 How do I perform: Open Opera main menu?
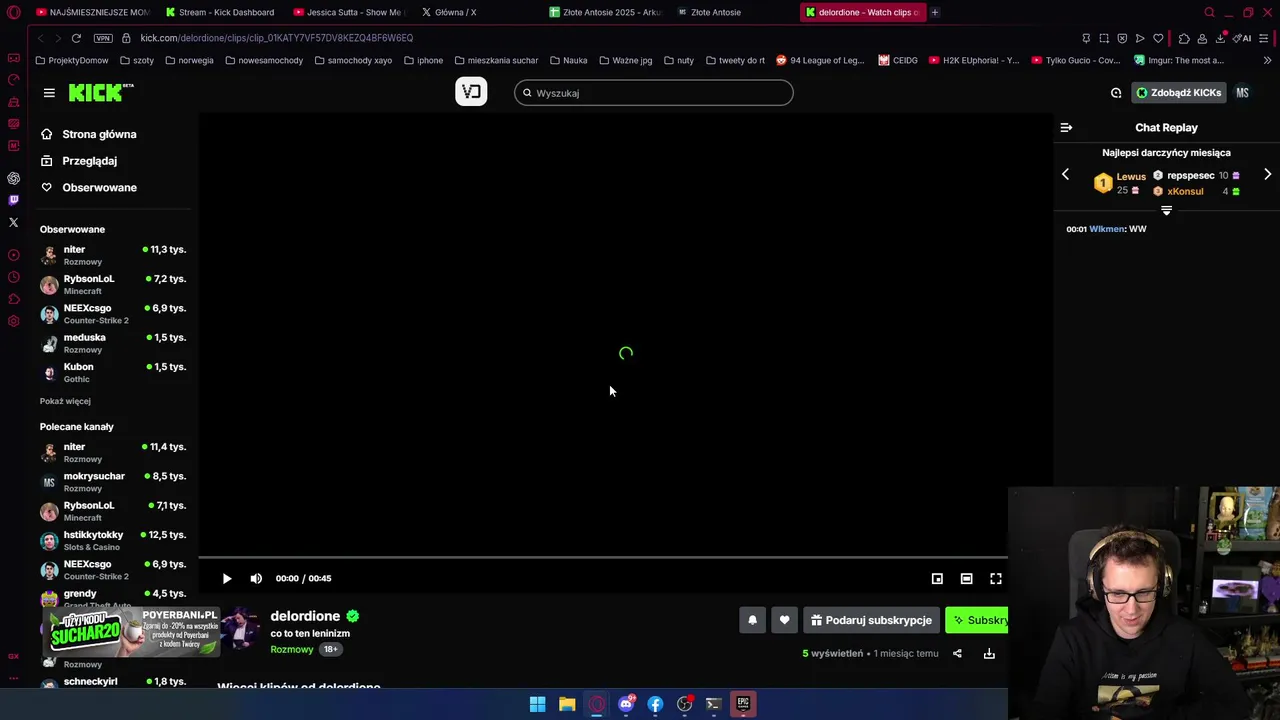pyautogui.click(x=13, y=13)
